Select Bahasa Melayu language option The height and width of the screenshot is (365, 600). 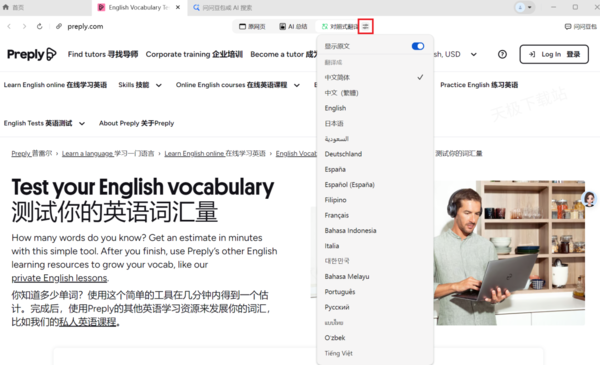click(375, 276)
